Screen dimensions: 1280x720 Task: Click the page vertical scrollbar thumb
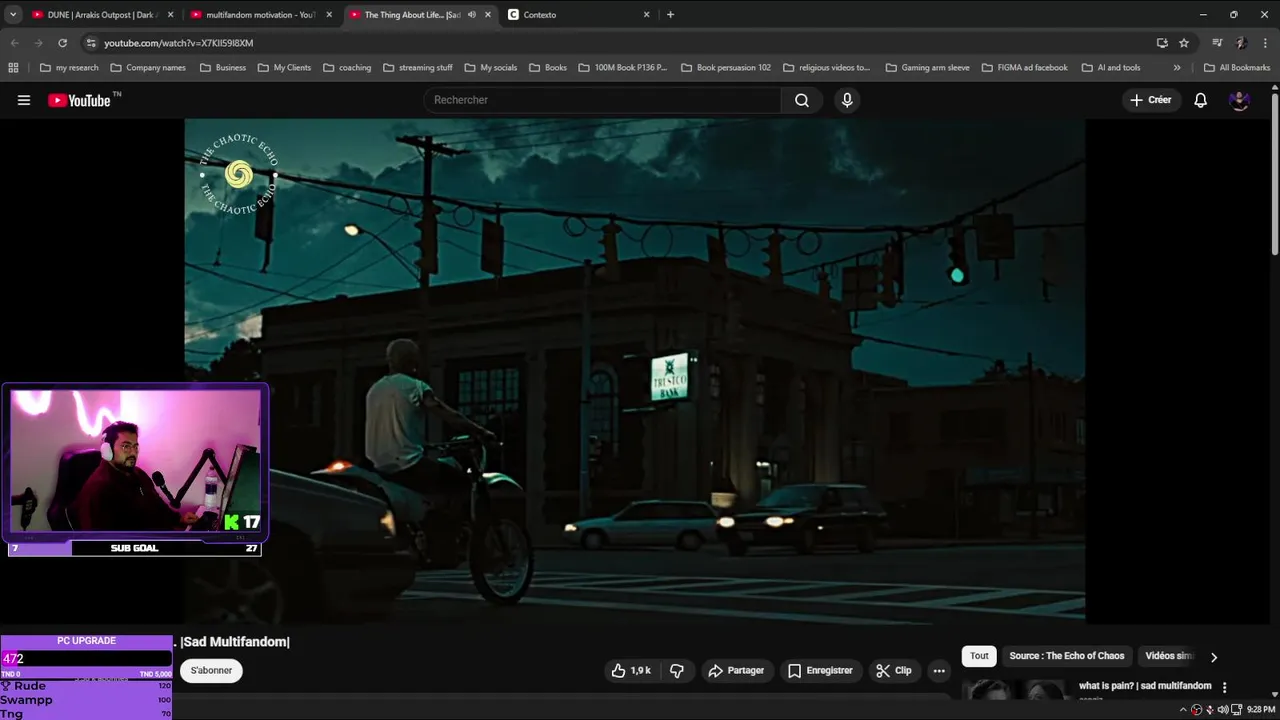click(x=1275, y=175)
